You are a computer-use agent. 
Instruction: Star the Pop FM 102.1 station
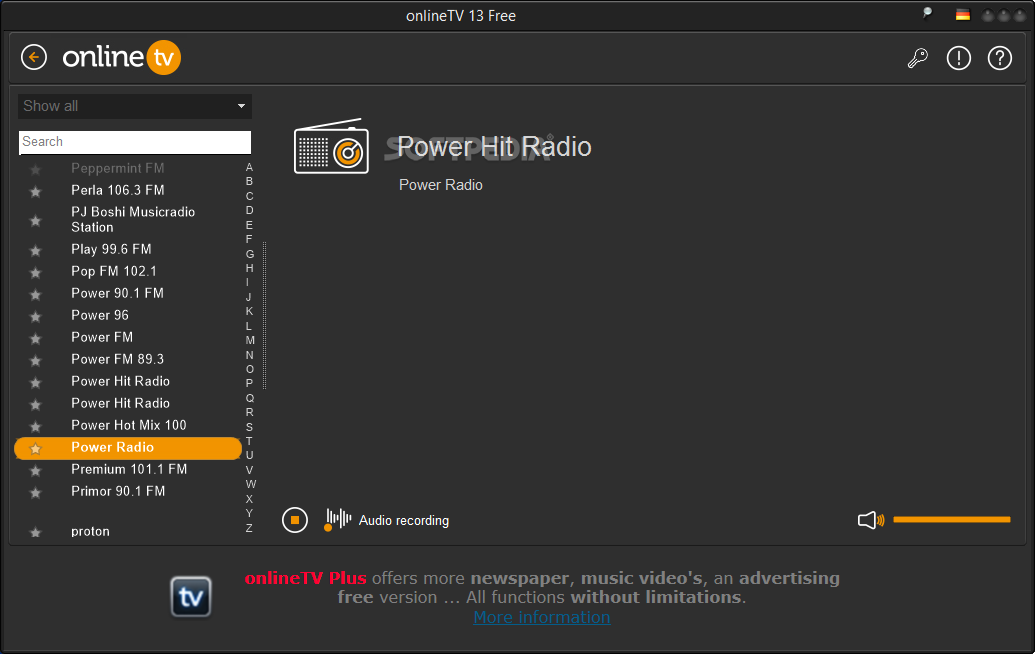(x=36, y=272)
